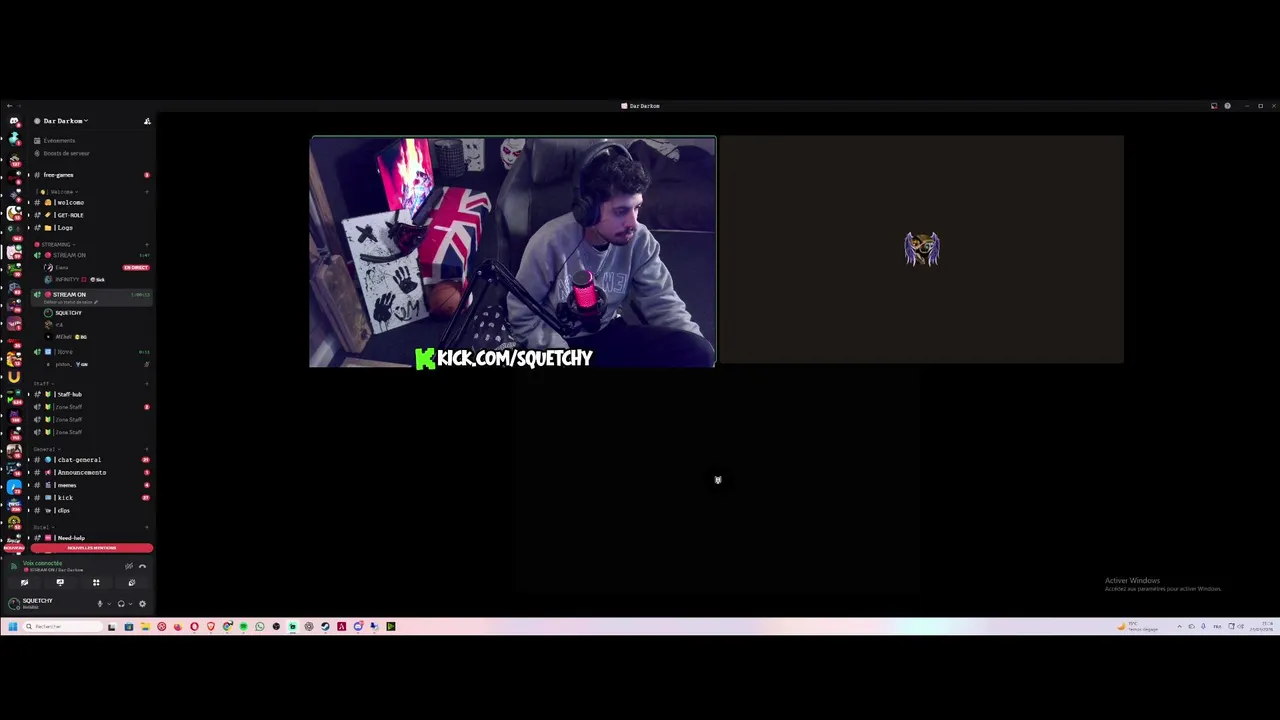Open the Discord inbox icon in title bar

pos(1214,106)
